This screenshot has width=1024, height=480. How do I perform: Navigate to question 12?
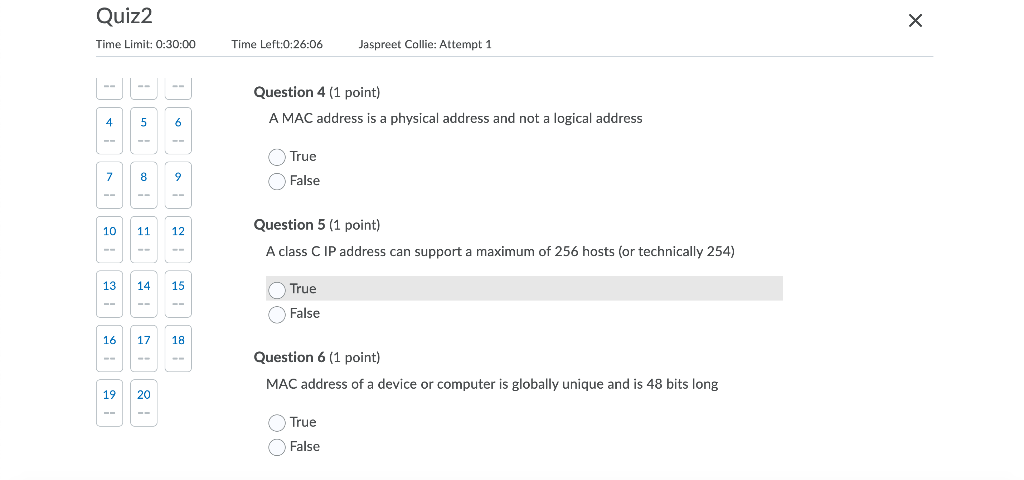pyautogui.click(x=178, y=238)
